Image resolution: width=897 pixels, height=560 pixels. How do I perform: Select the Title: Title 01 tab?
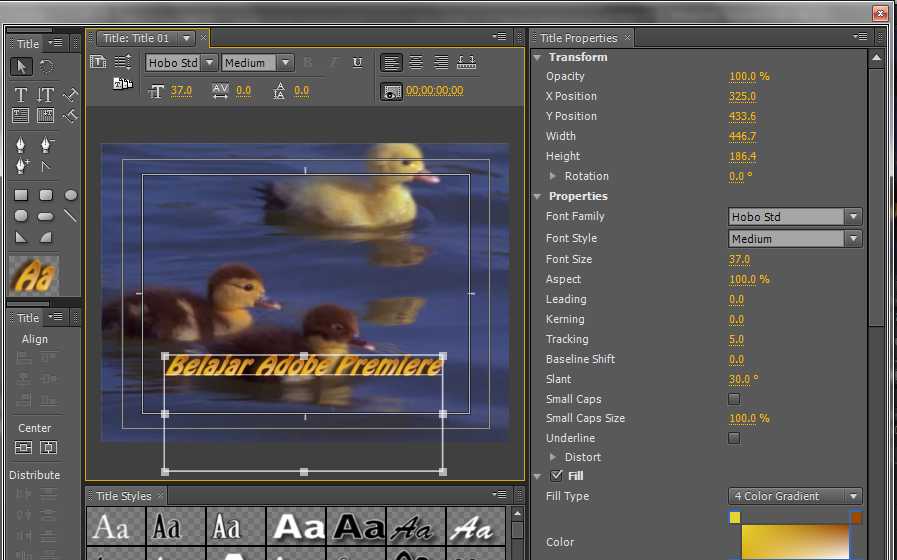136,38
